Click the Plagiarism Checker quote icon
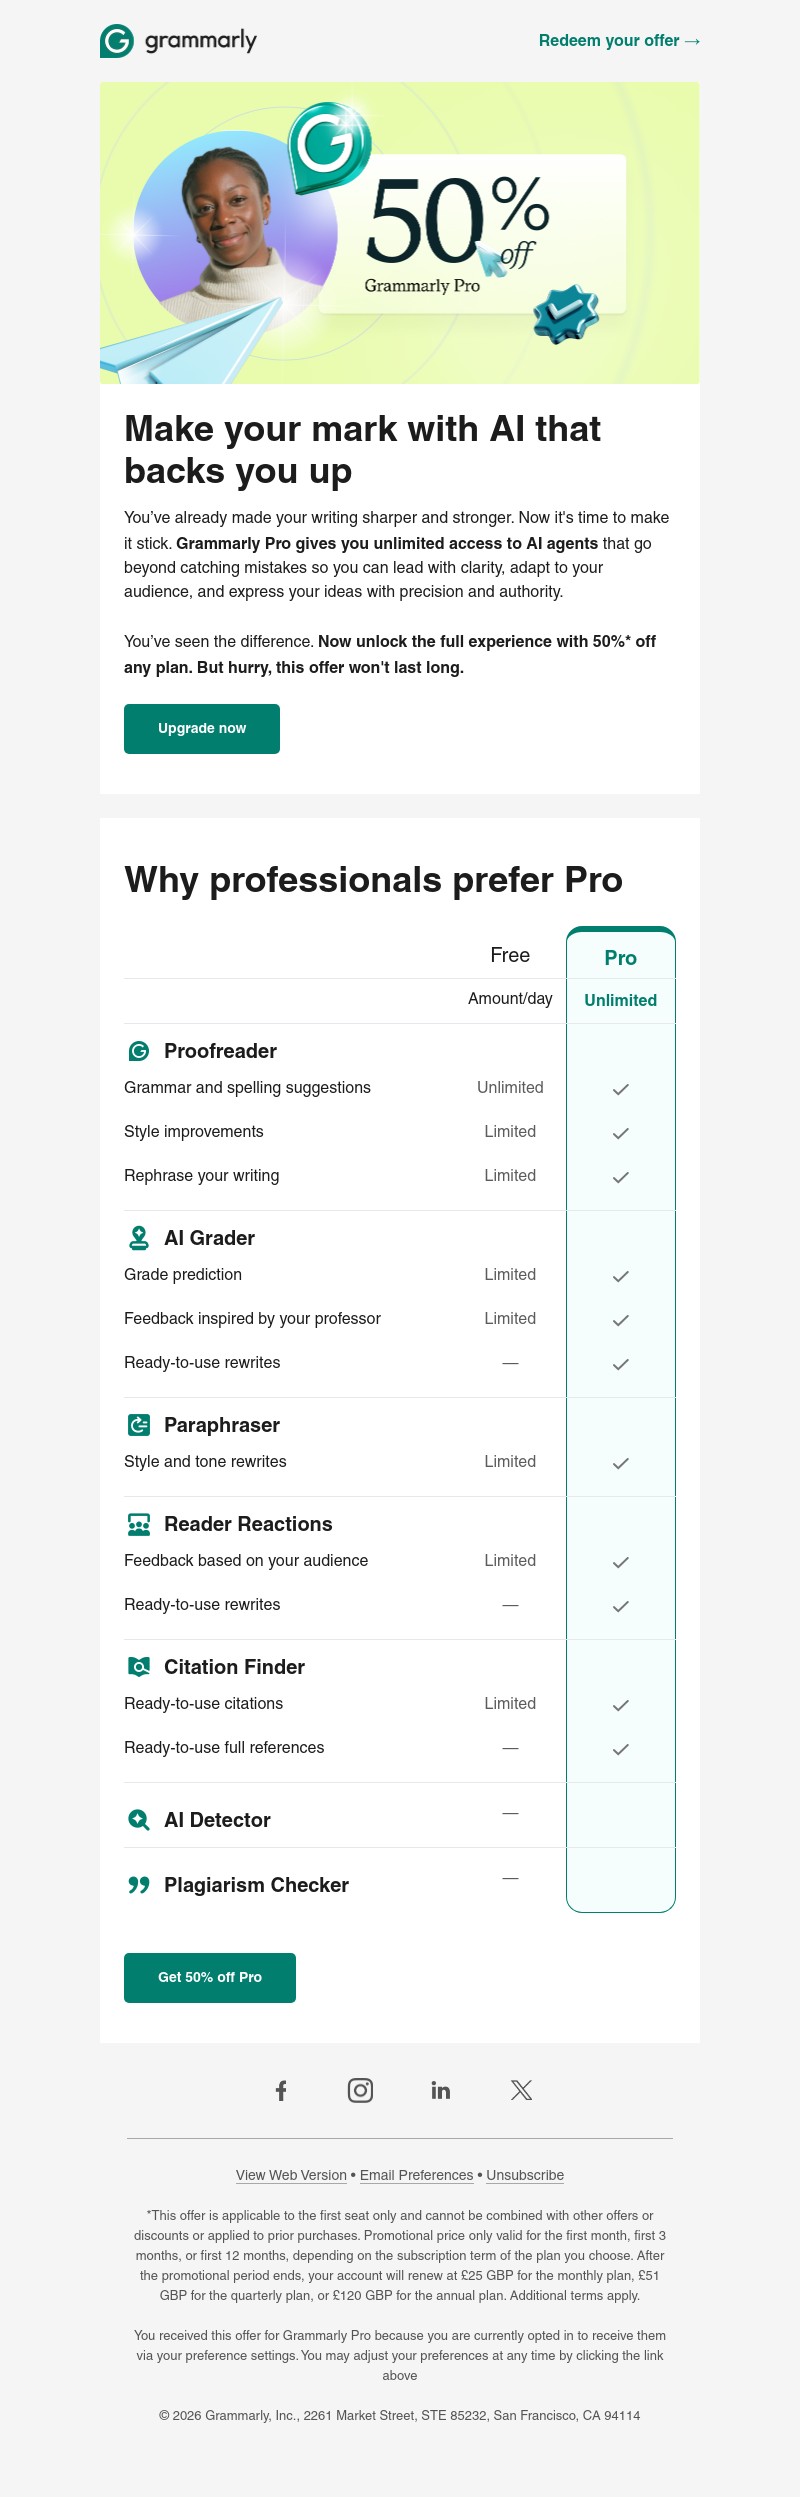This screenshot has height=2497, width=800. click(x=139, y=1885)
